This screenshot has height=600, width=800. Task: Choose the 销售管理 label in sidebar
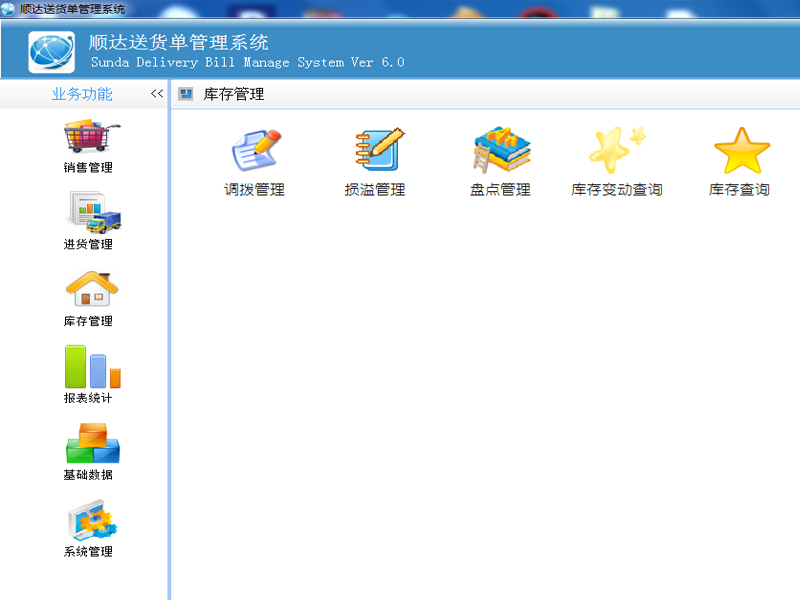[x=88, y=167]
